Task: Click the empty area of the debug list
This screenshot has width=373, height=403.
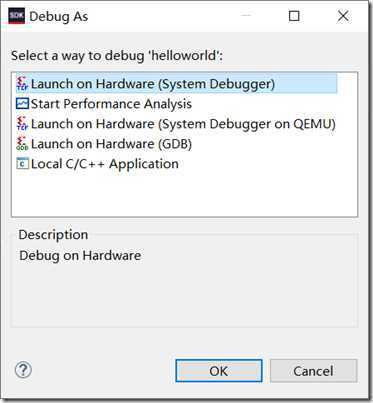Action: click(x=184, y=193)
